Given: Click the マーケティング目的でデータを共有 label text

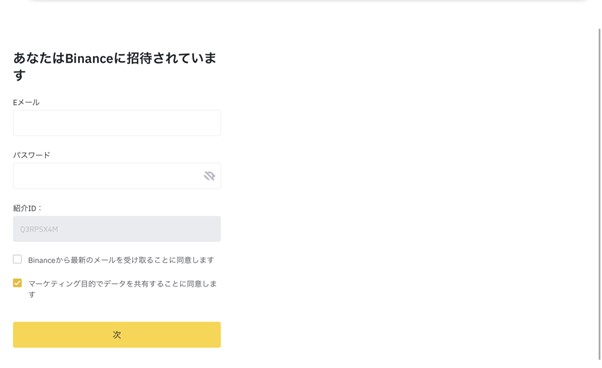Looking at the screenshot, I should pos(122,289).
